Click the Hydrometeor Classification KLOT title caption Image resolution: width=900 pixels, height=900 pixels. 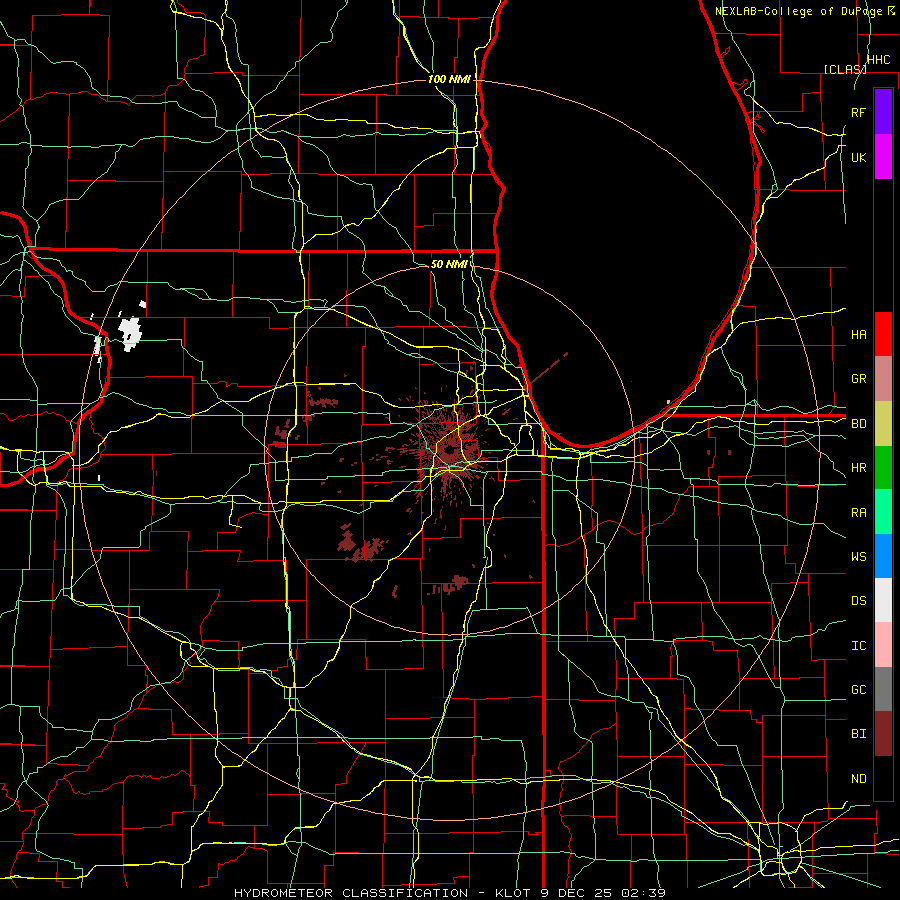pos(449,893)
